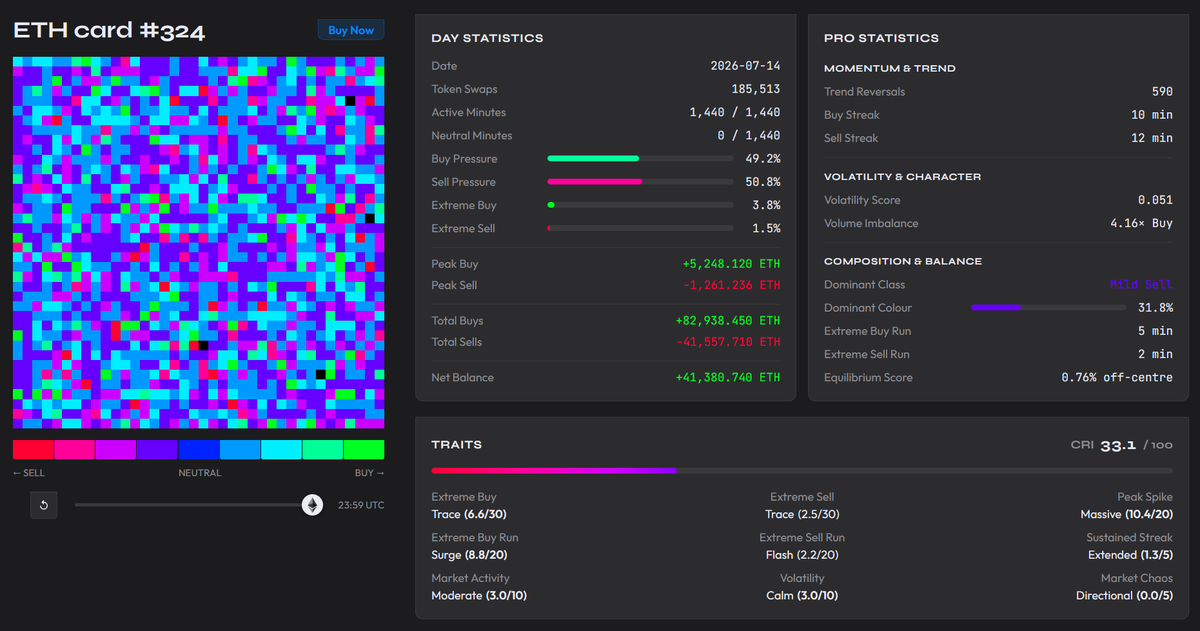Click the Market Chaos trait Directional (0.0/5)
This screenshot has width=1200, height=631.
[1125, 596]
